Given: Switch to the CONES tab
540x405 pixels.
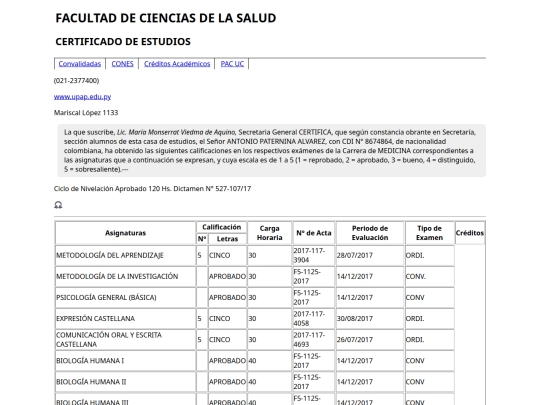Looking at the screenshot, I should point(122,64).
